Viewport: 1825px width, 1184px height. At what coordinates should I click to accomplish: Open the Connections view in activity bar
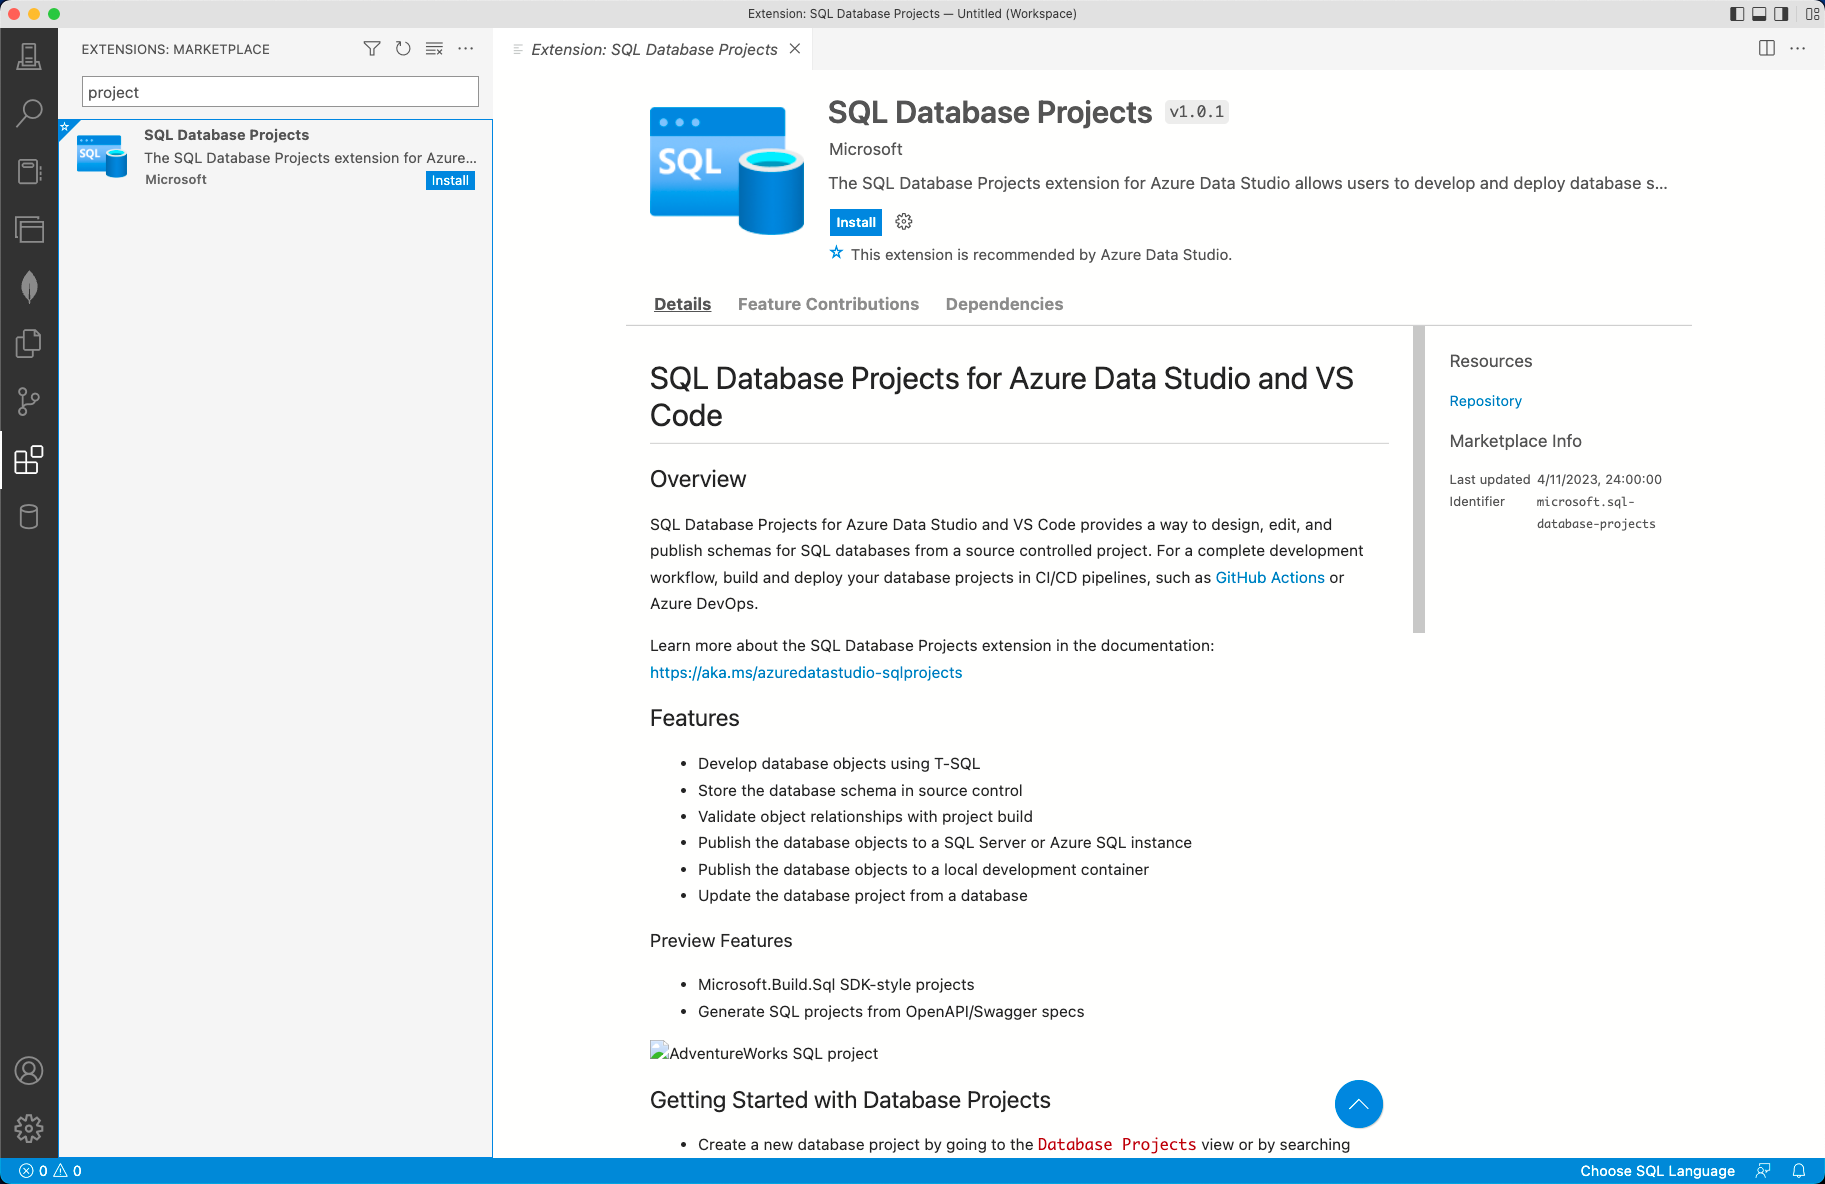click(x=29, y=57)
